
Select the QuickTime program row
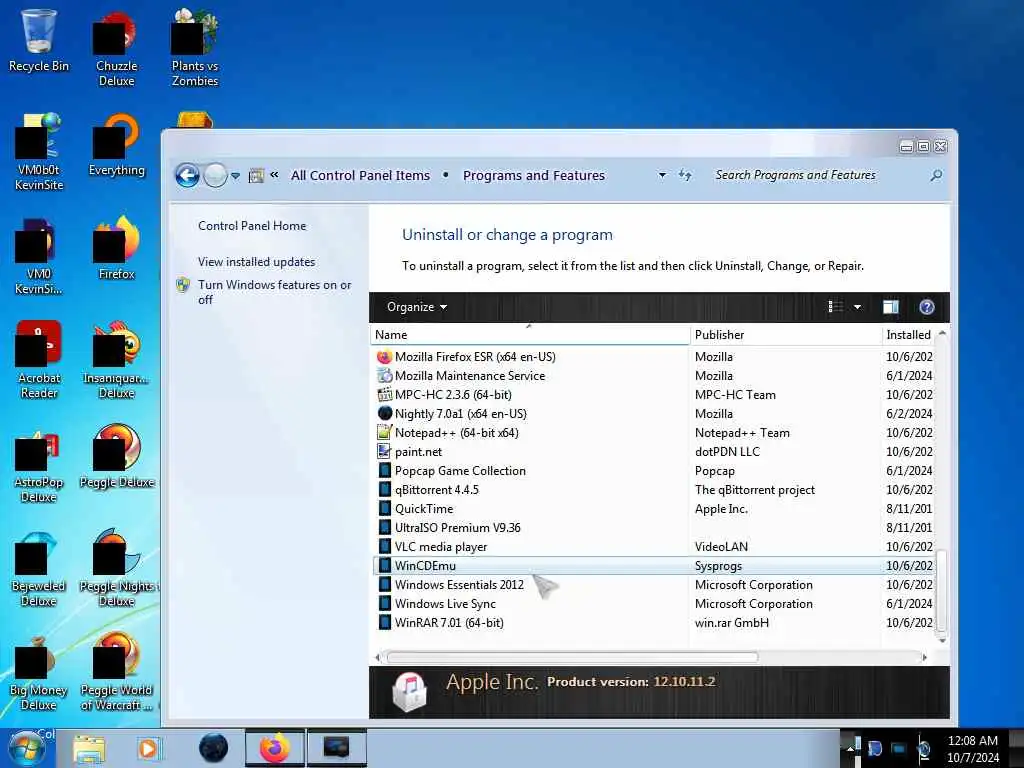(653, 509)
